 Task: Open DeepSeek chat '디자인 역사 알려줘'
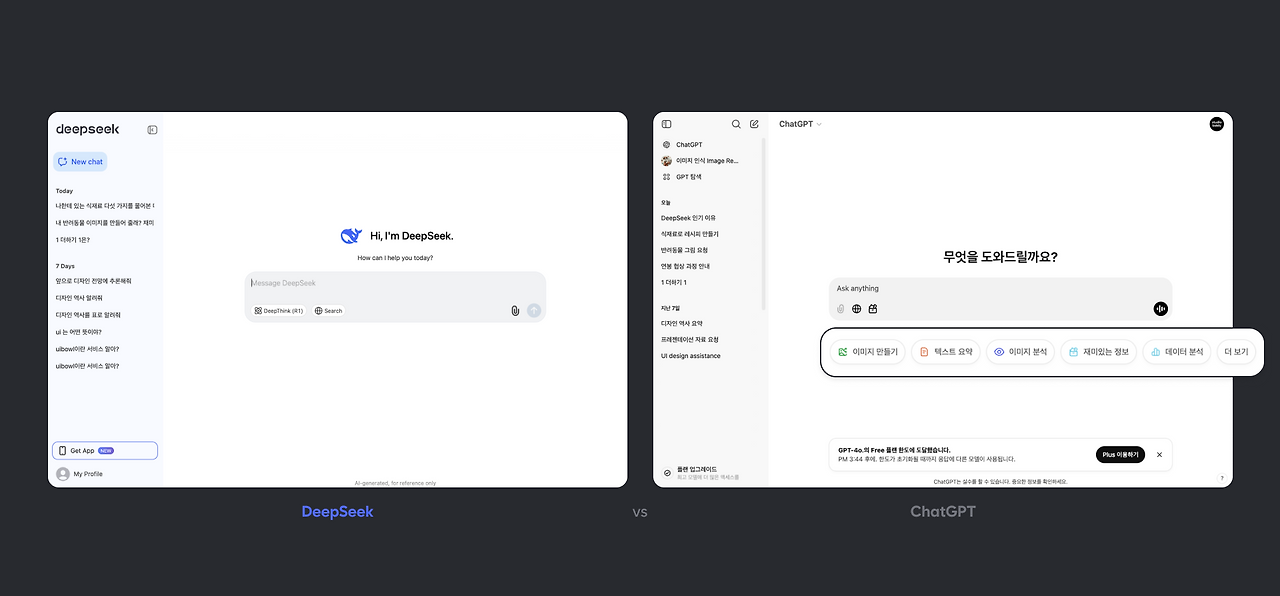click(x=79, y=298)
